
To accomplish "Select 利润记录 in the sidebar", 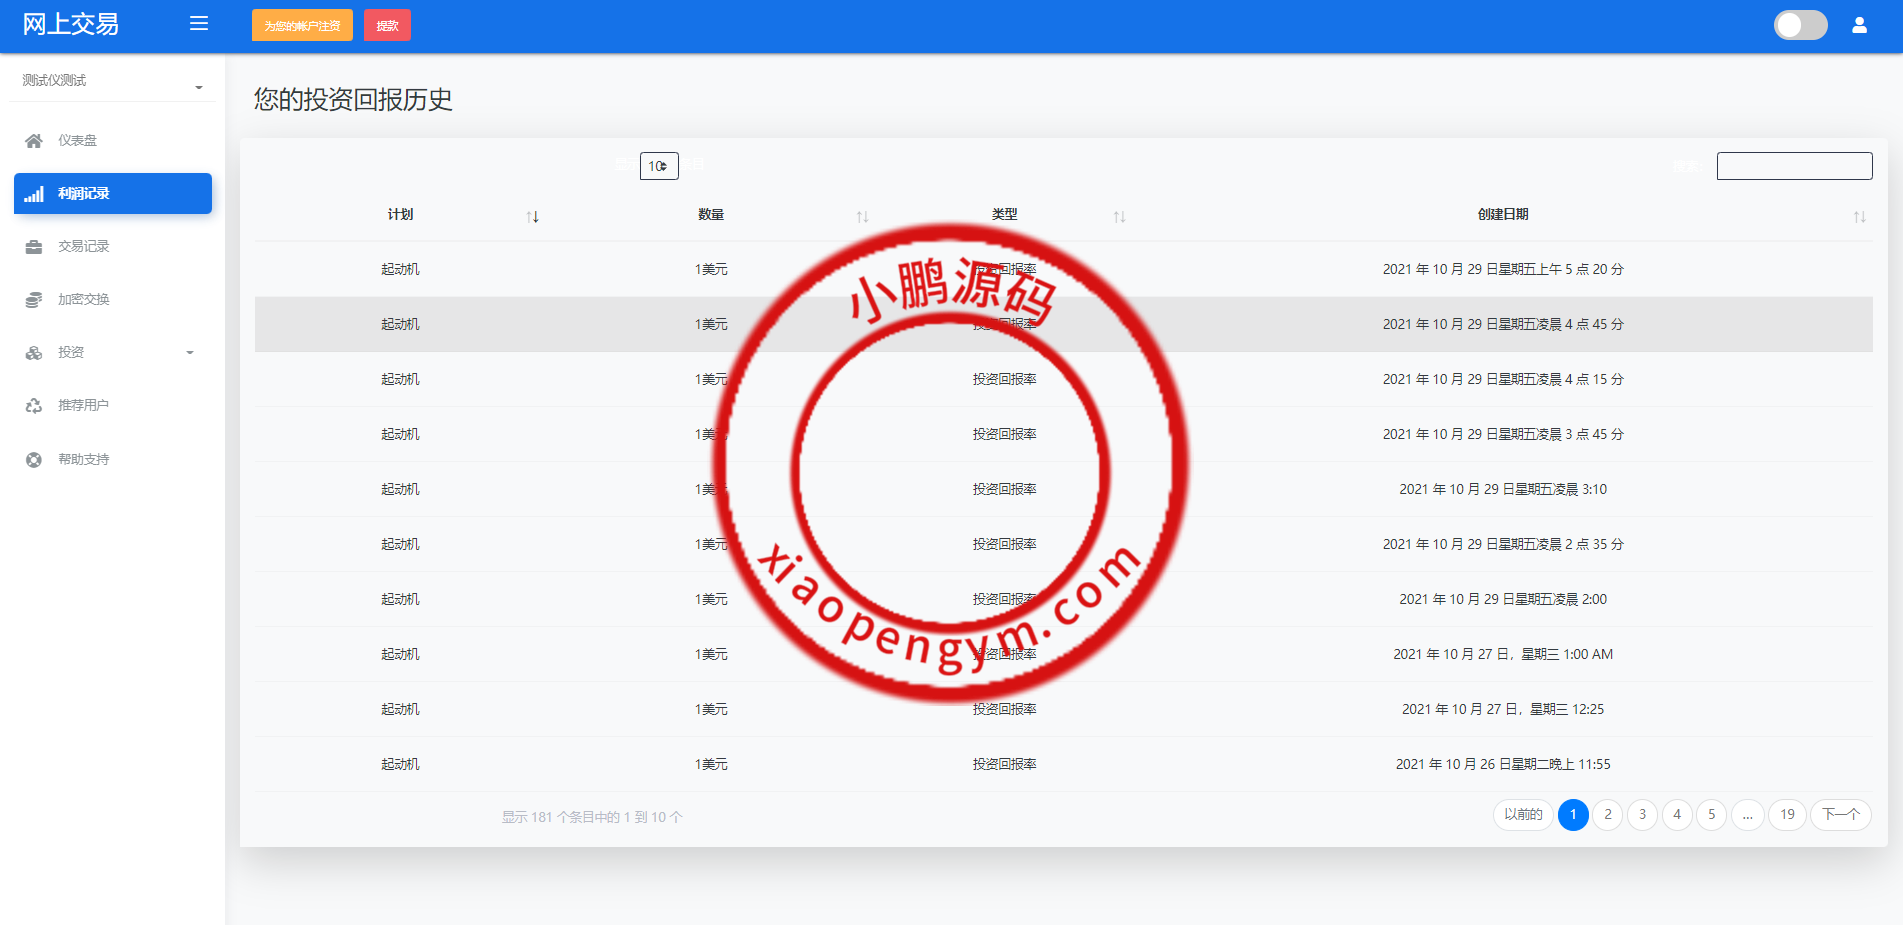I will (113, 194).
